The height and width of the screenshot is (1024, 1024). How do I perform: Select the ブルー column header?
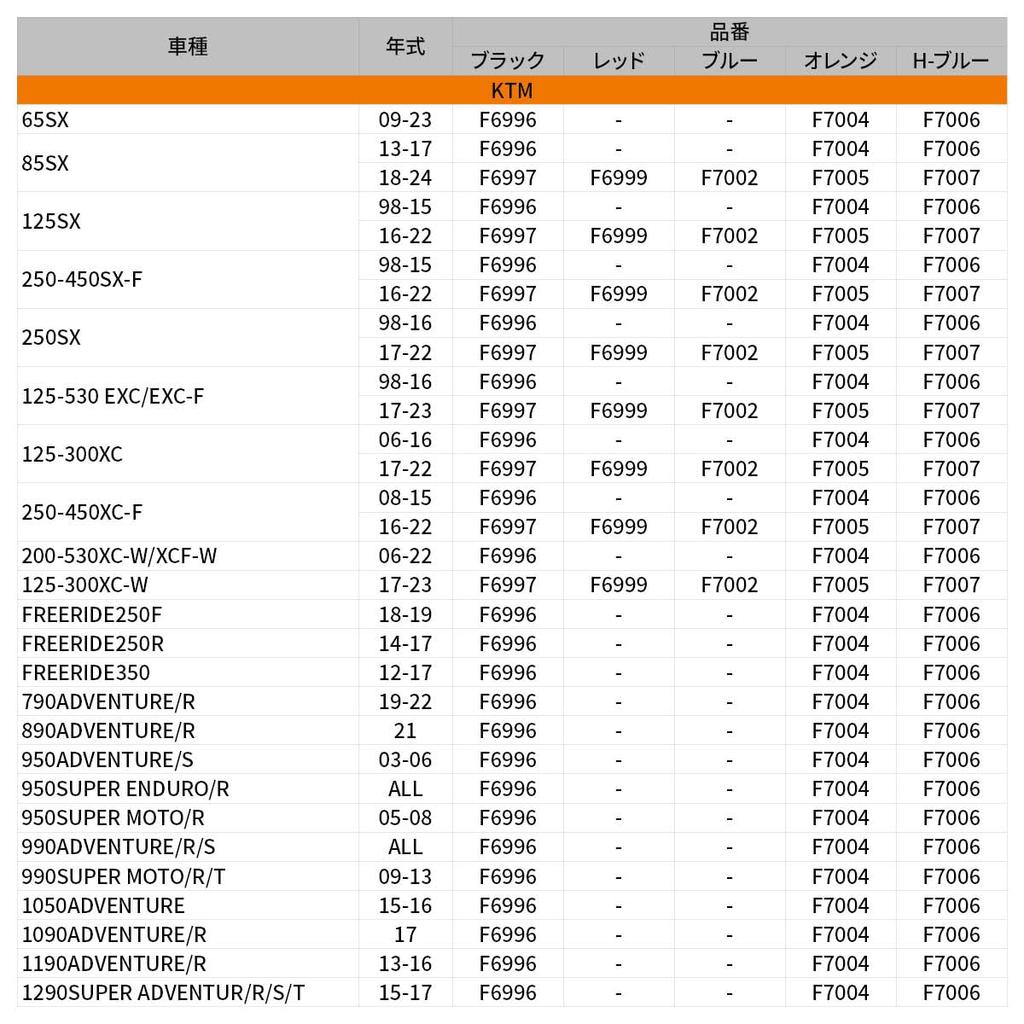pos(729,61)
